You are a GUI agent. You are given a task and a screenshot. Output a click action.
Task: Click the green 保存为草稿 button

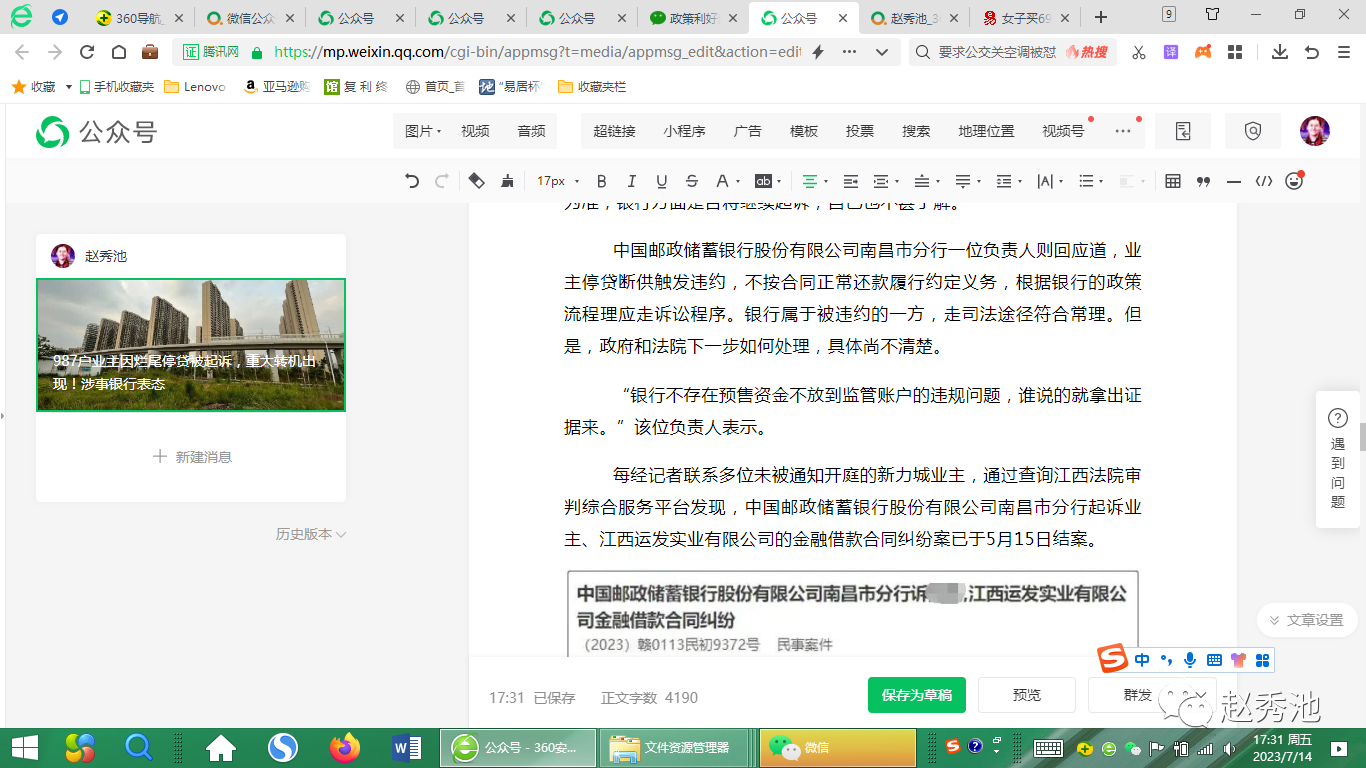[916, 695]
